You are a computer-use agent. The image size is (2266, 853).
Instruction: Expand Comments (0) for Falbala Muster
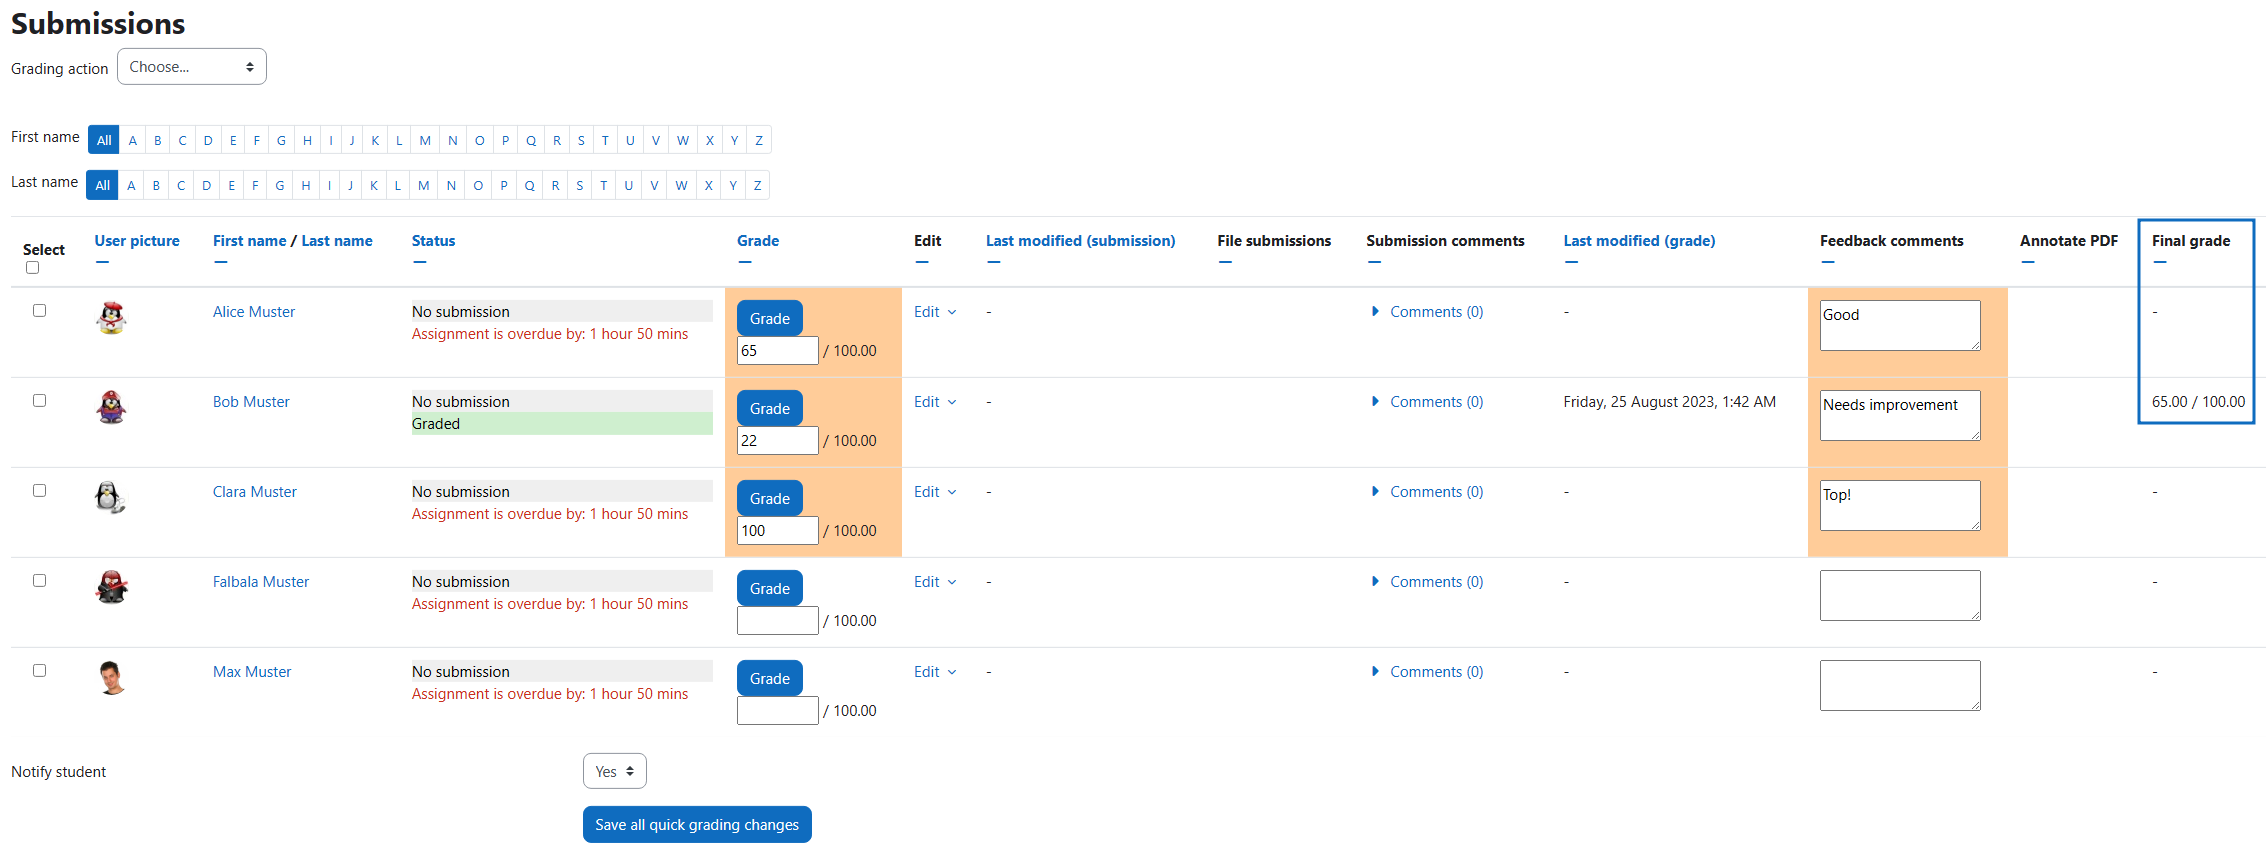[x=1427, y=582]
